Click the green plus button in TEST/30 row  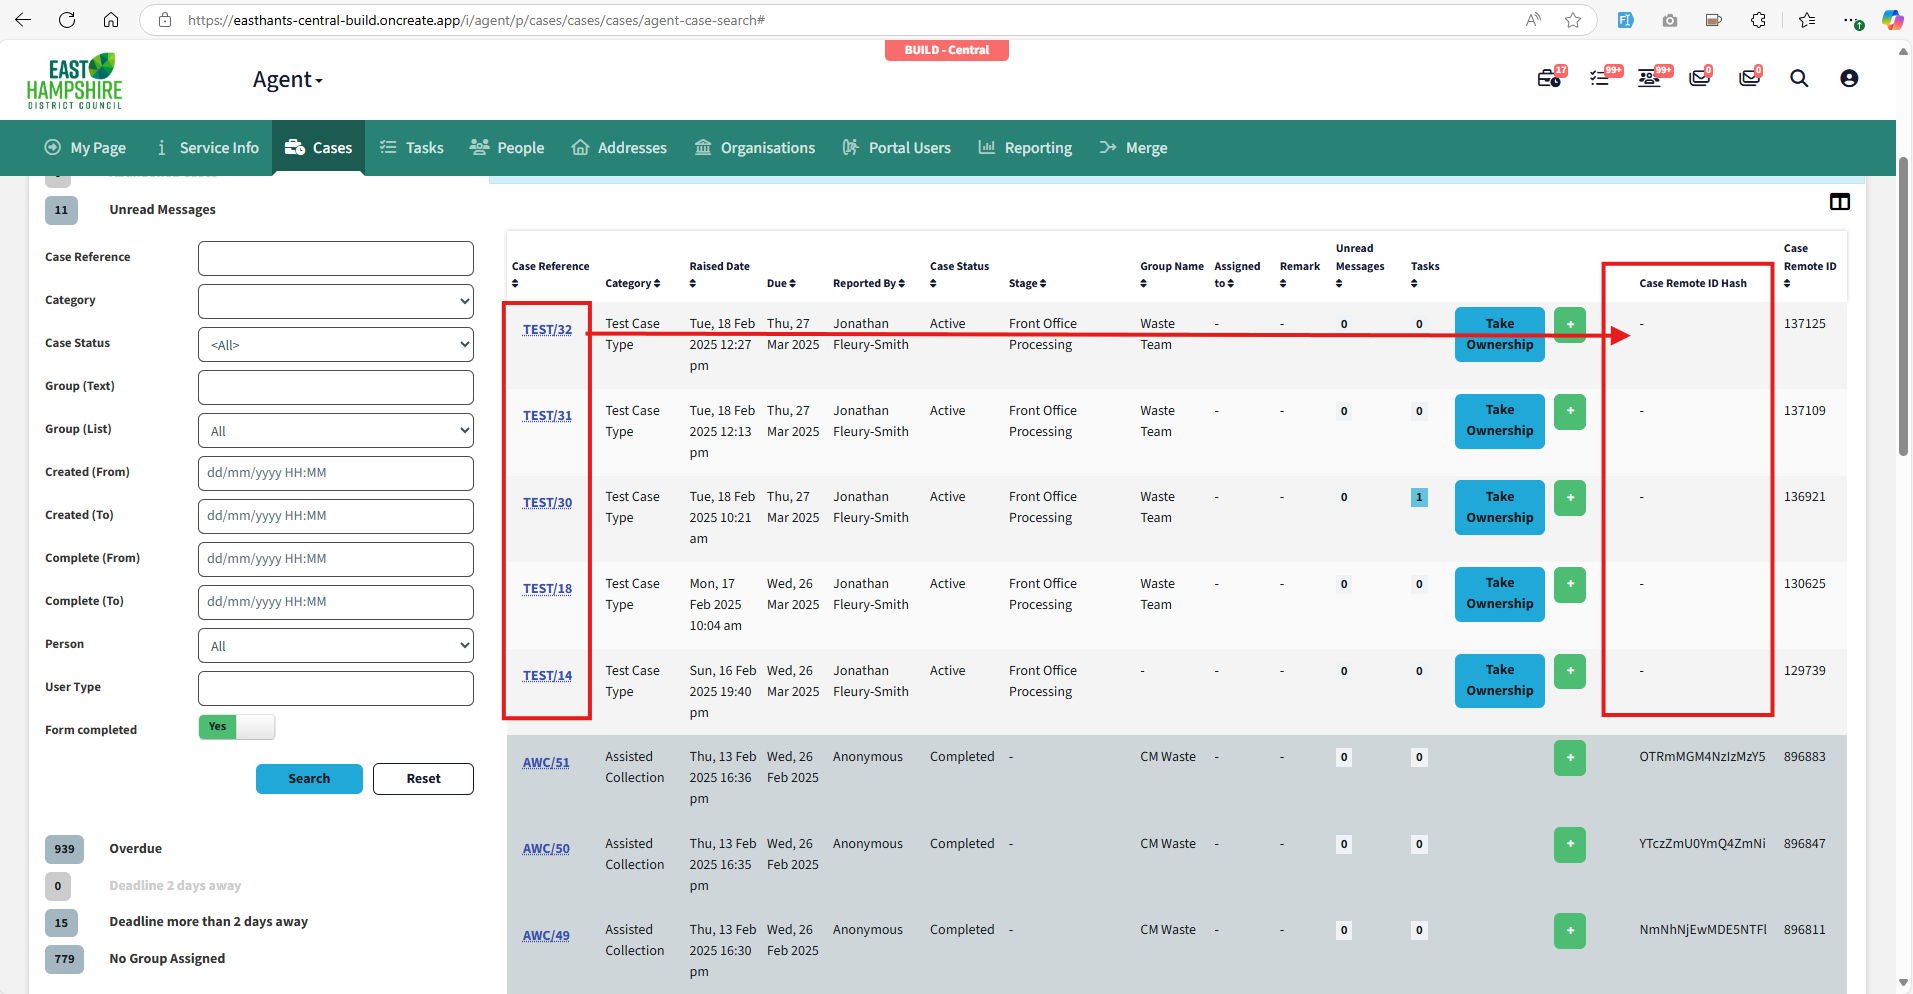pyautogui.click(x=1570, y=497)
